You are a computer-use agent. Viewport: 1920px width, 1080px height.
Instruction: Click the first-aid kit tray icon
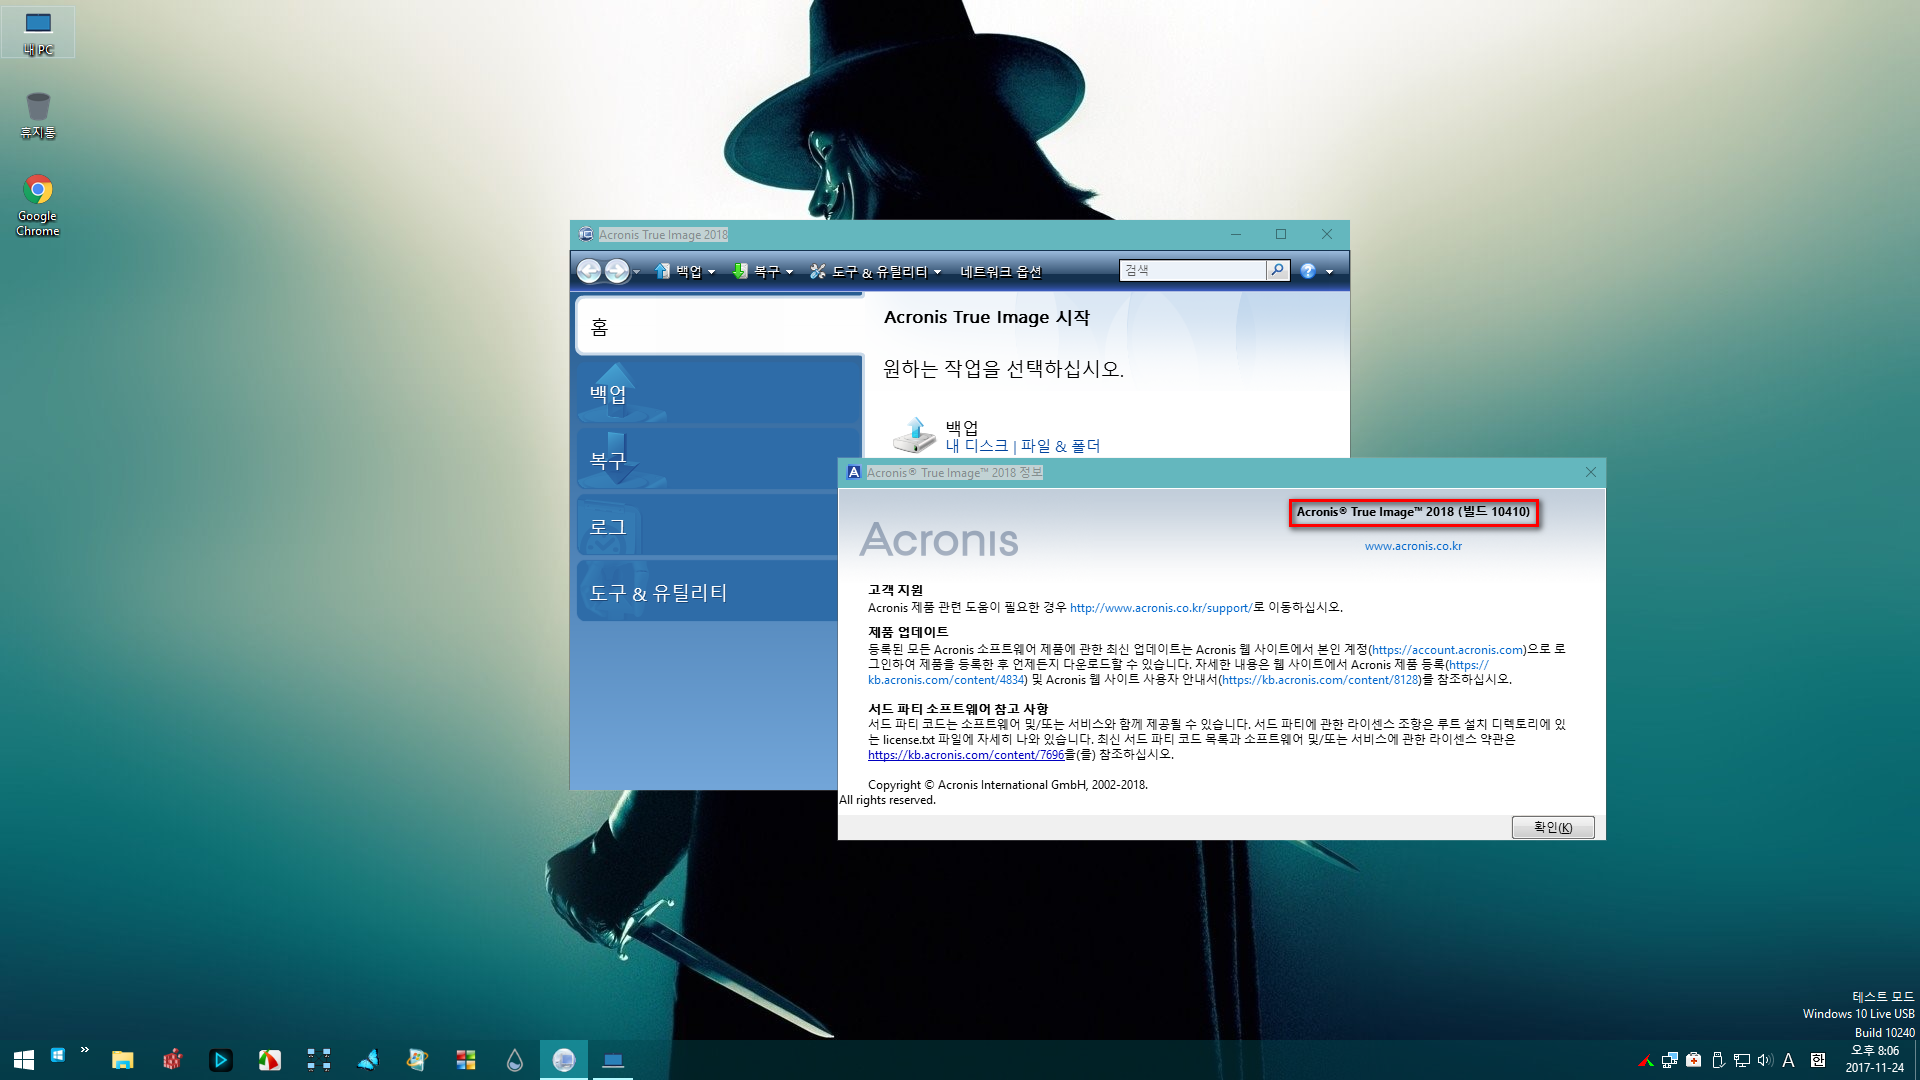point(1694,1060)
